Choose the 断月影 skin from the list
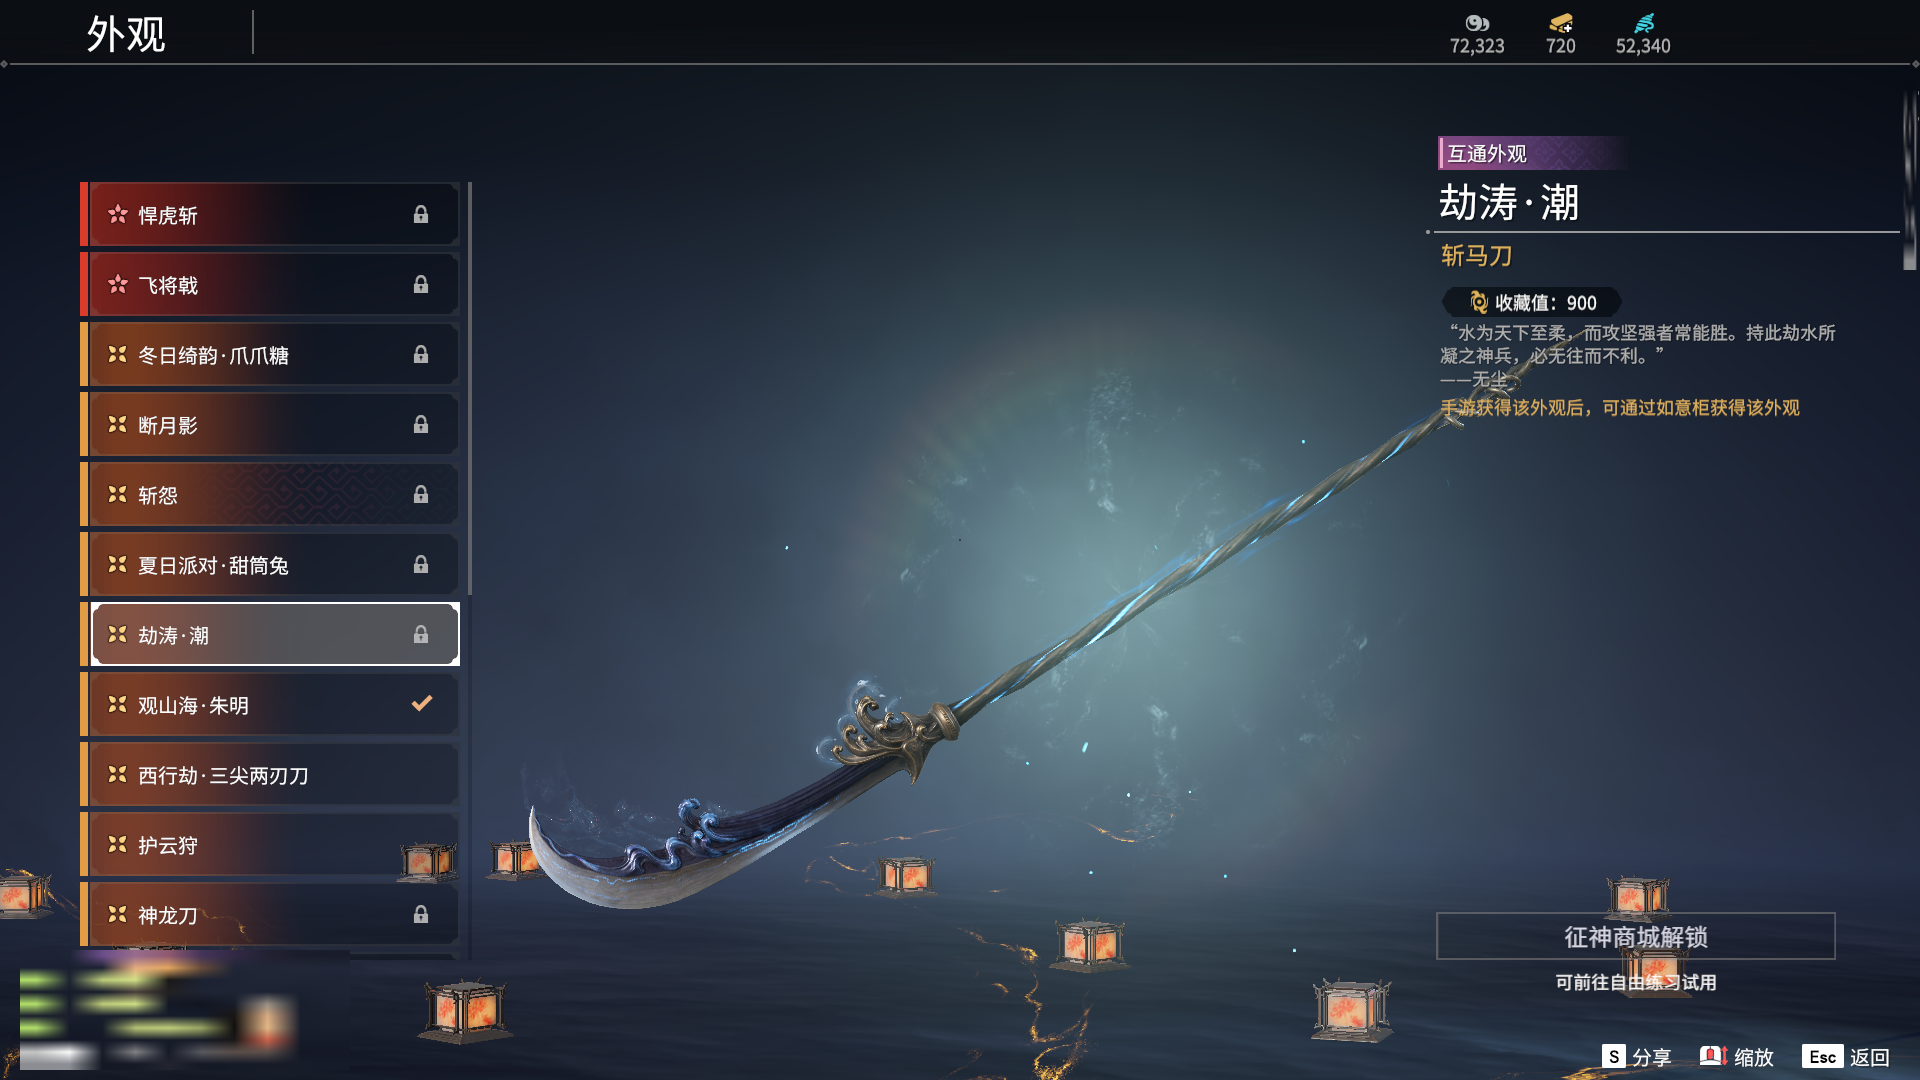This screenshot has width=1920, height=1080. (270, 425)
